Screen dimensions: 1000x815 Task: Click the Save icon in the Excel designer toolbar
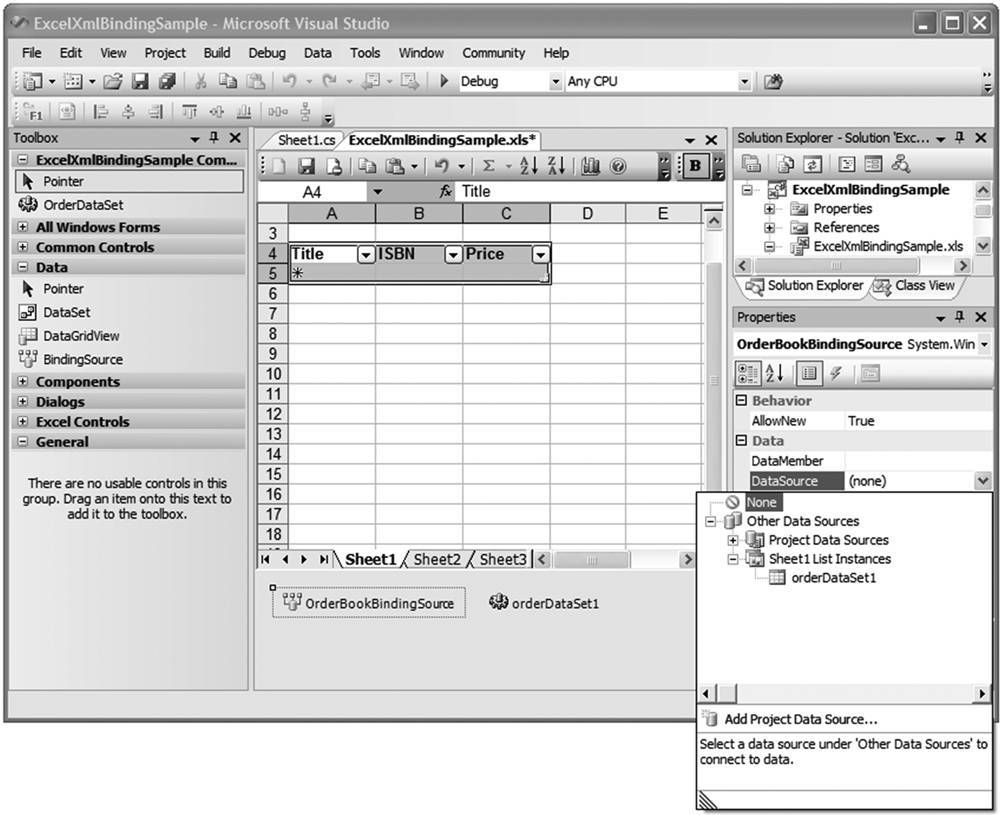point(307,166)
